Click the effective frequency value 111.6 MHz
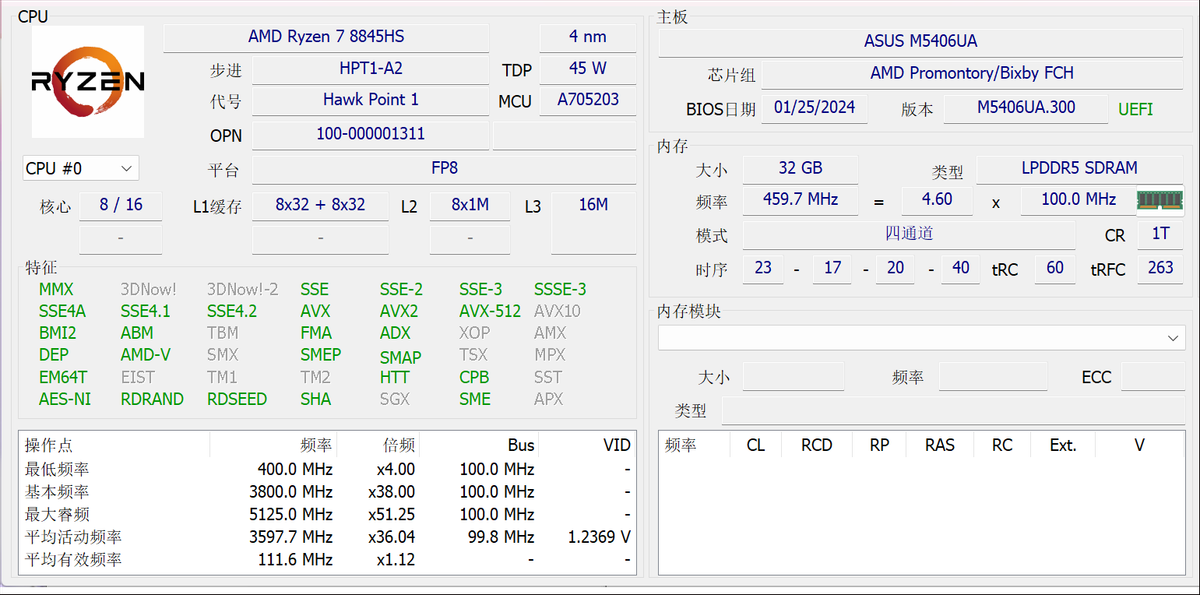This screenshot has height=595, width=1200. point(295,560)
